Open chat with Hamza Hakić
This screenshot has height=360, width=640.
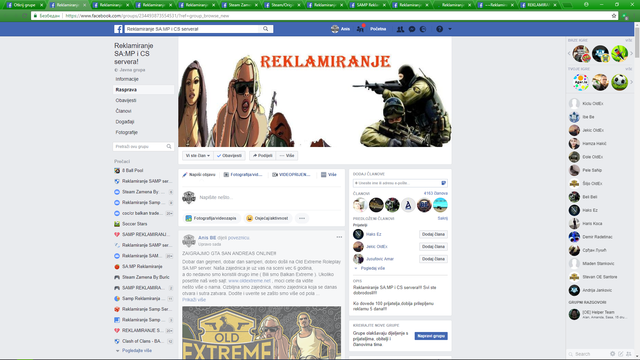[x=600, y=144]
